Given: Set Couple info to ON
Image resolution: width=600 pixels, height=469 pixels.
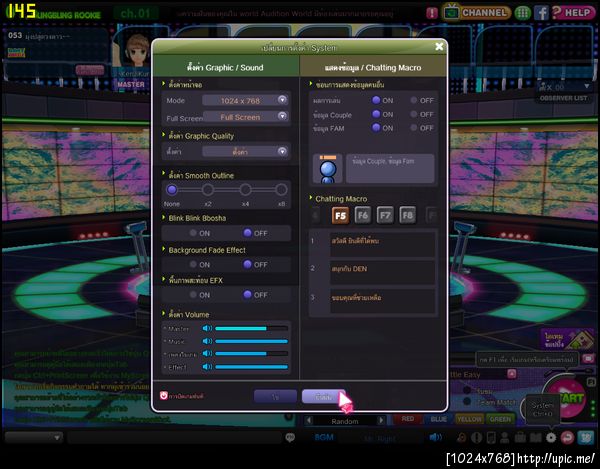Looking at the screenshot, I should pos(376,114).
